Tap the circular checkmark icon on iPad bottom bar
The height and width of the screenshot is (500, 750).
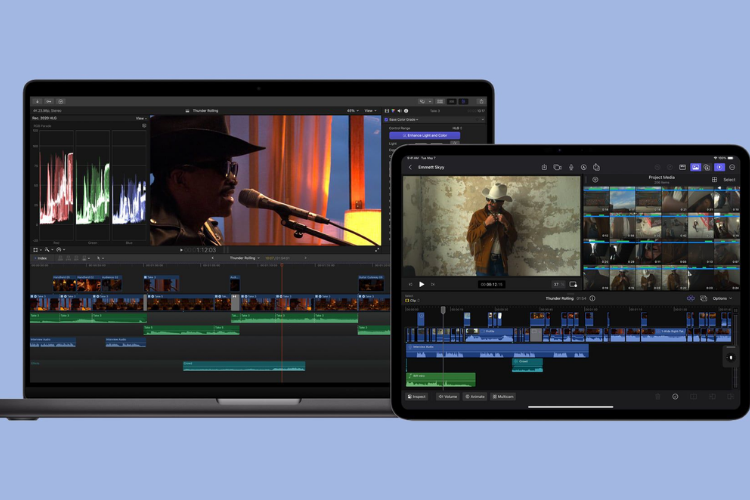(x=675, y=397)
